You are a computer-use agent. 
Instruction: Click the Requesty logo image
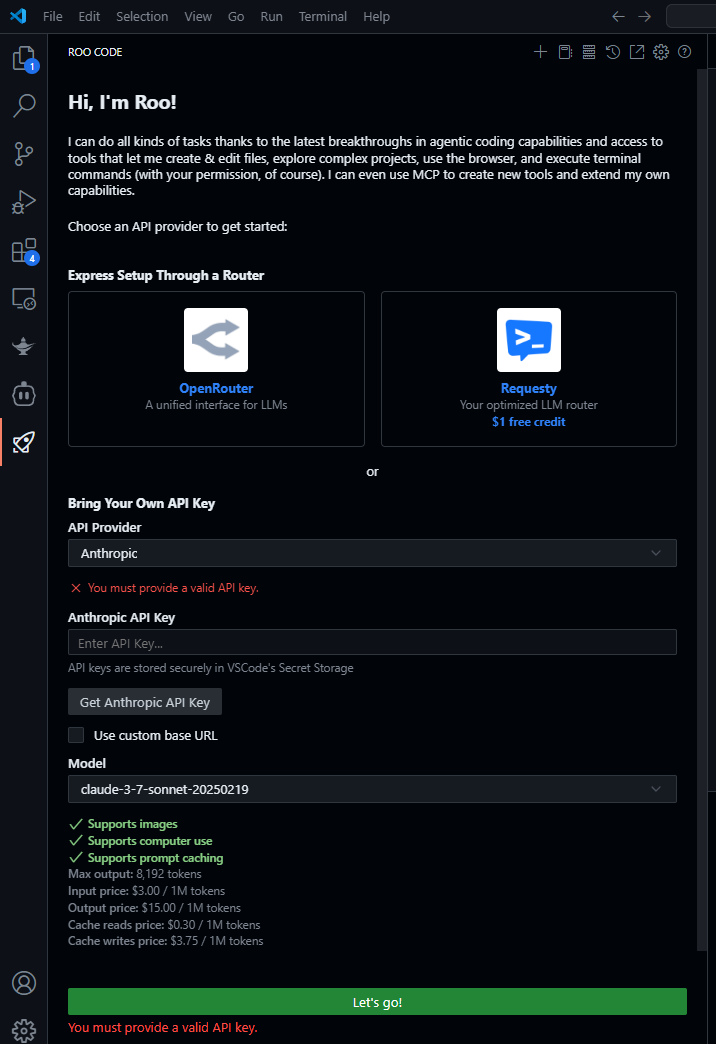[x=529, y=340]
